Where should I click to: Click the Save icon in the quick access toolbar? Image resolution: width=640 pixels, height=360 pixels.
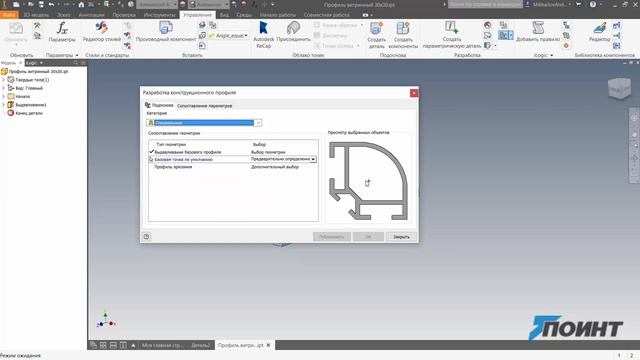tap(41, 4)
